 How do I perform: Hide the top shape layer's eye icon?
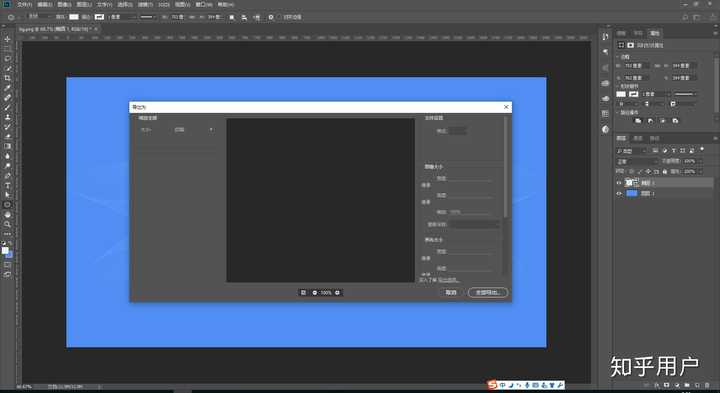(x=619, y=183)
